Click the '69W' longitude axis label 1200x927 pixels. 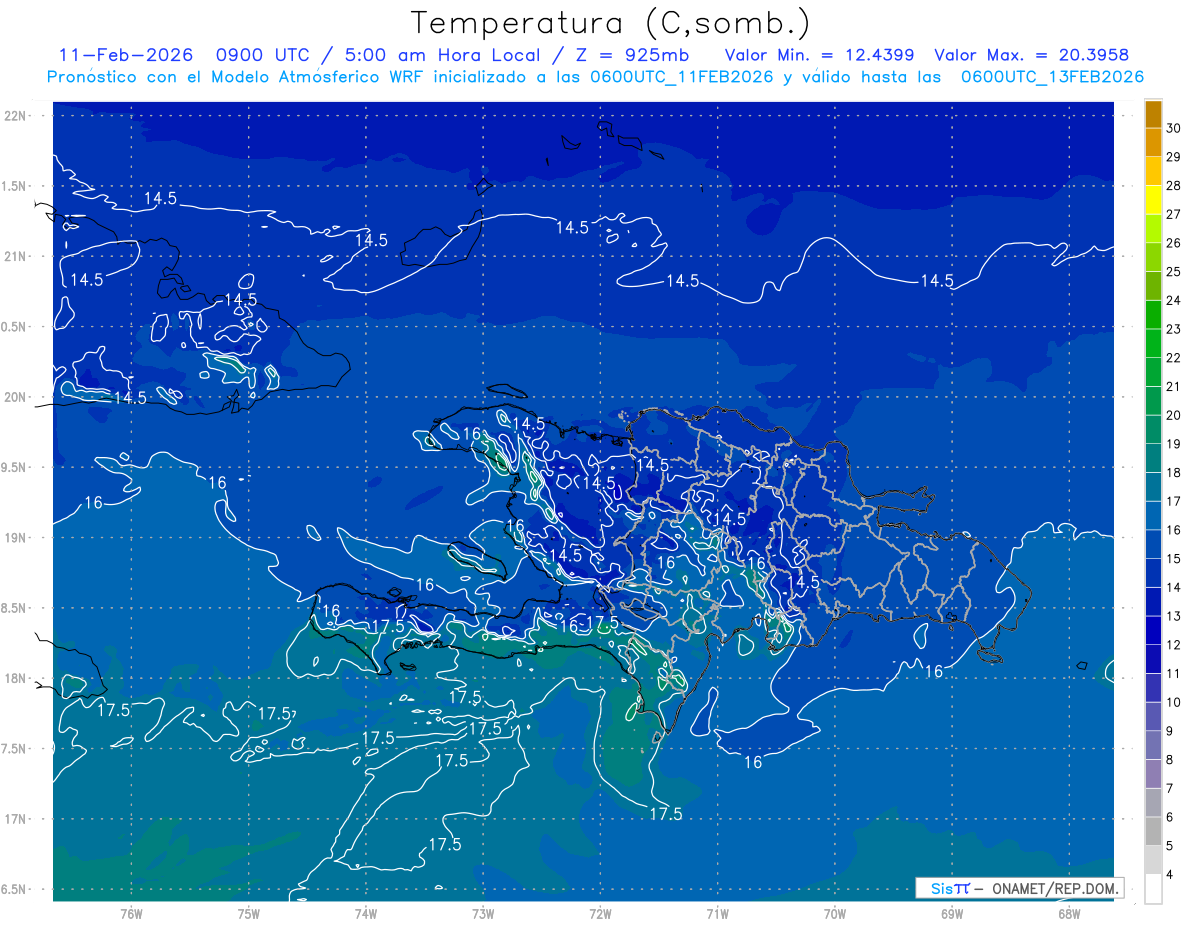[x=952, y=913]
